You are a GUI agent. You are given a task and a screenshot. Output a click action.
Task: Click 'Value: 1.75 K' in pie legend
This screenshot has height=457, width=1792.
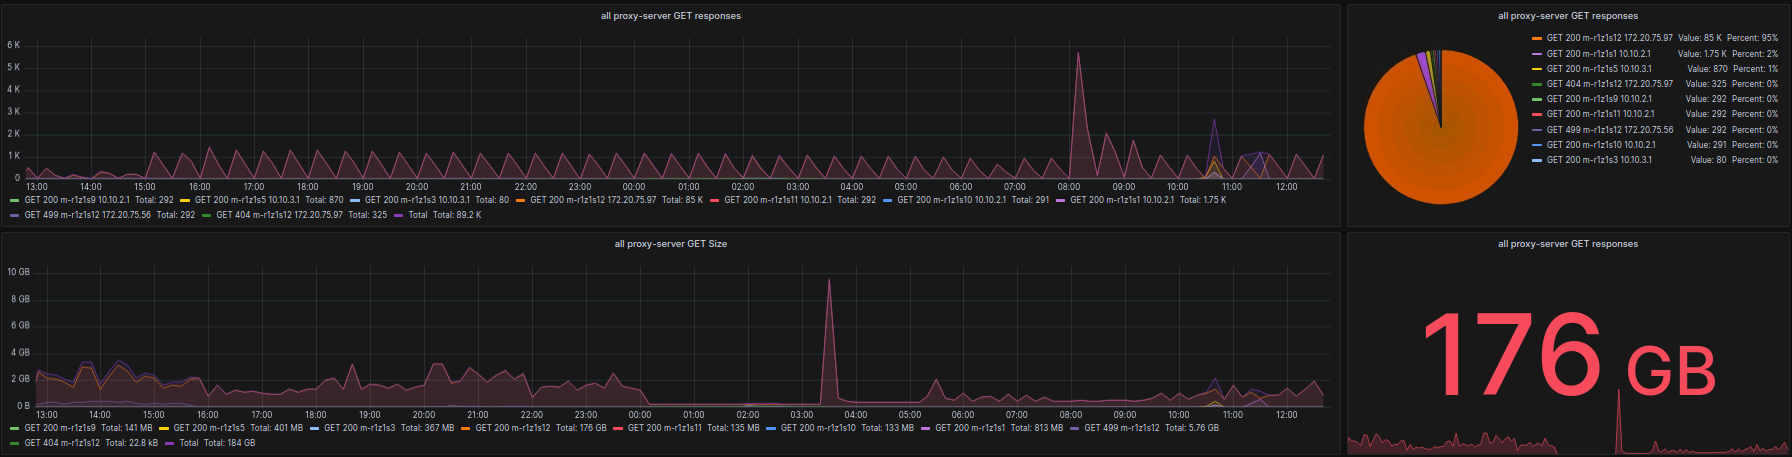pos(1702,54)
